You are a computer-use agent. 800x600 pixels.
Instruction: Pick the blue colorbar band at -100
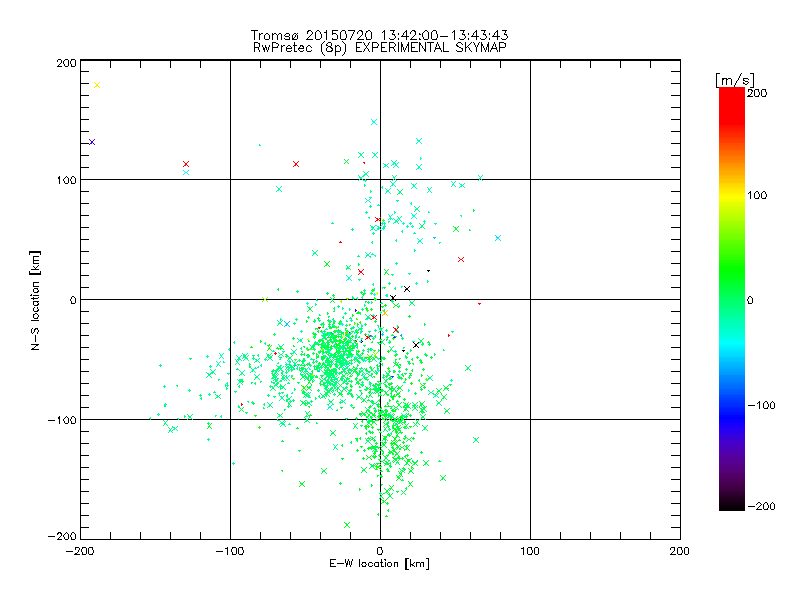(x=731, y=405)
